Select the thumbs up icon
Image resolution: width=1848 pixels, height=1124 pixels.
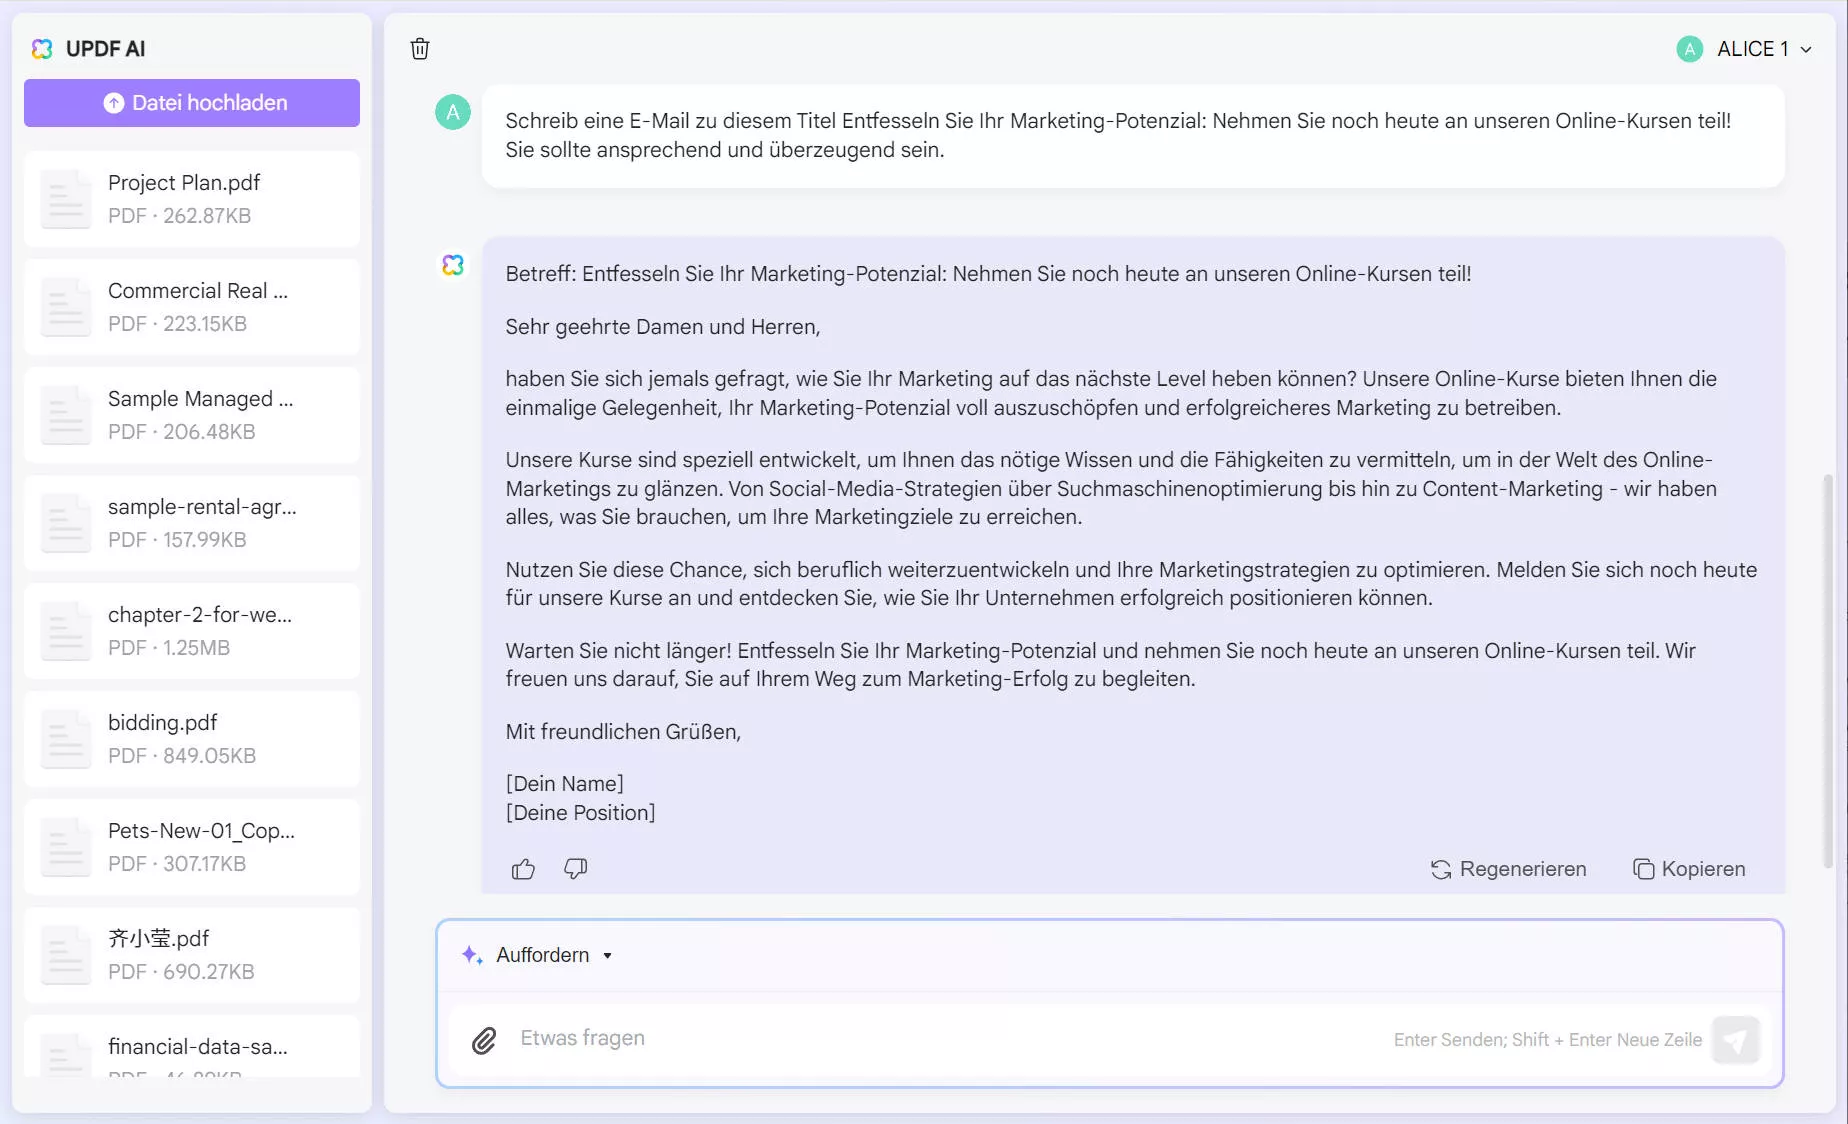[x=523, y=869]
